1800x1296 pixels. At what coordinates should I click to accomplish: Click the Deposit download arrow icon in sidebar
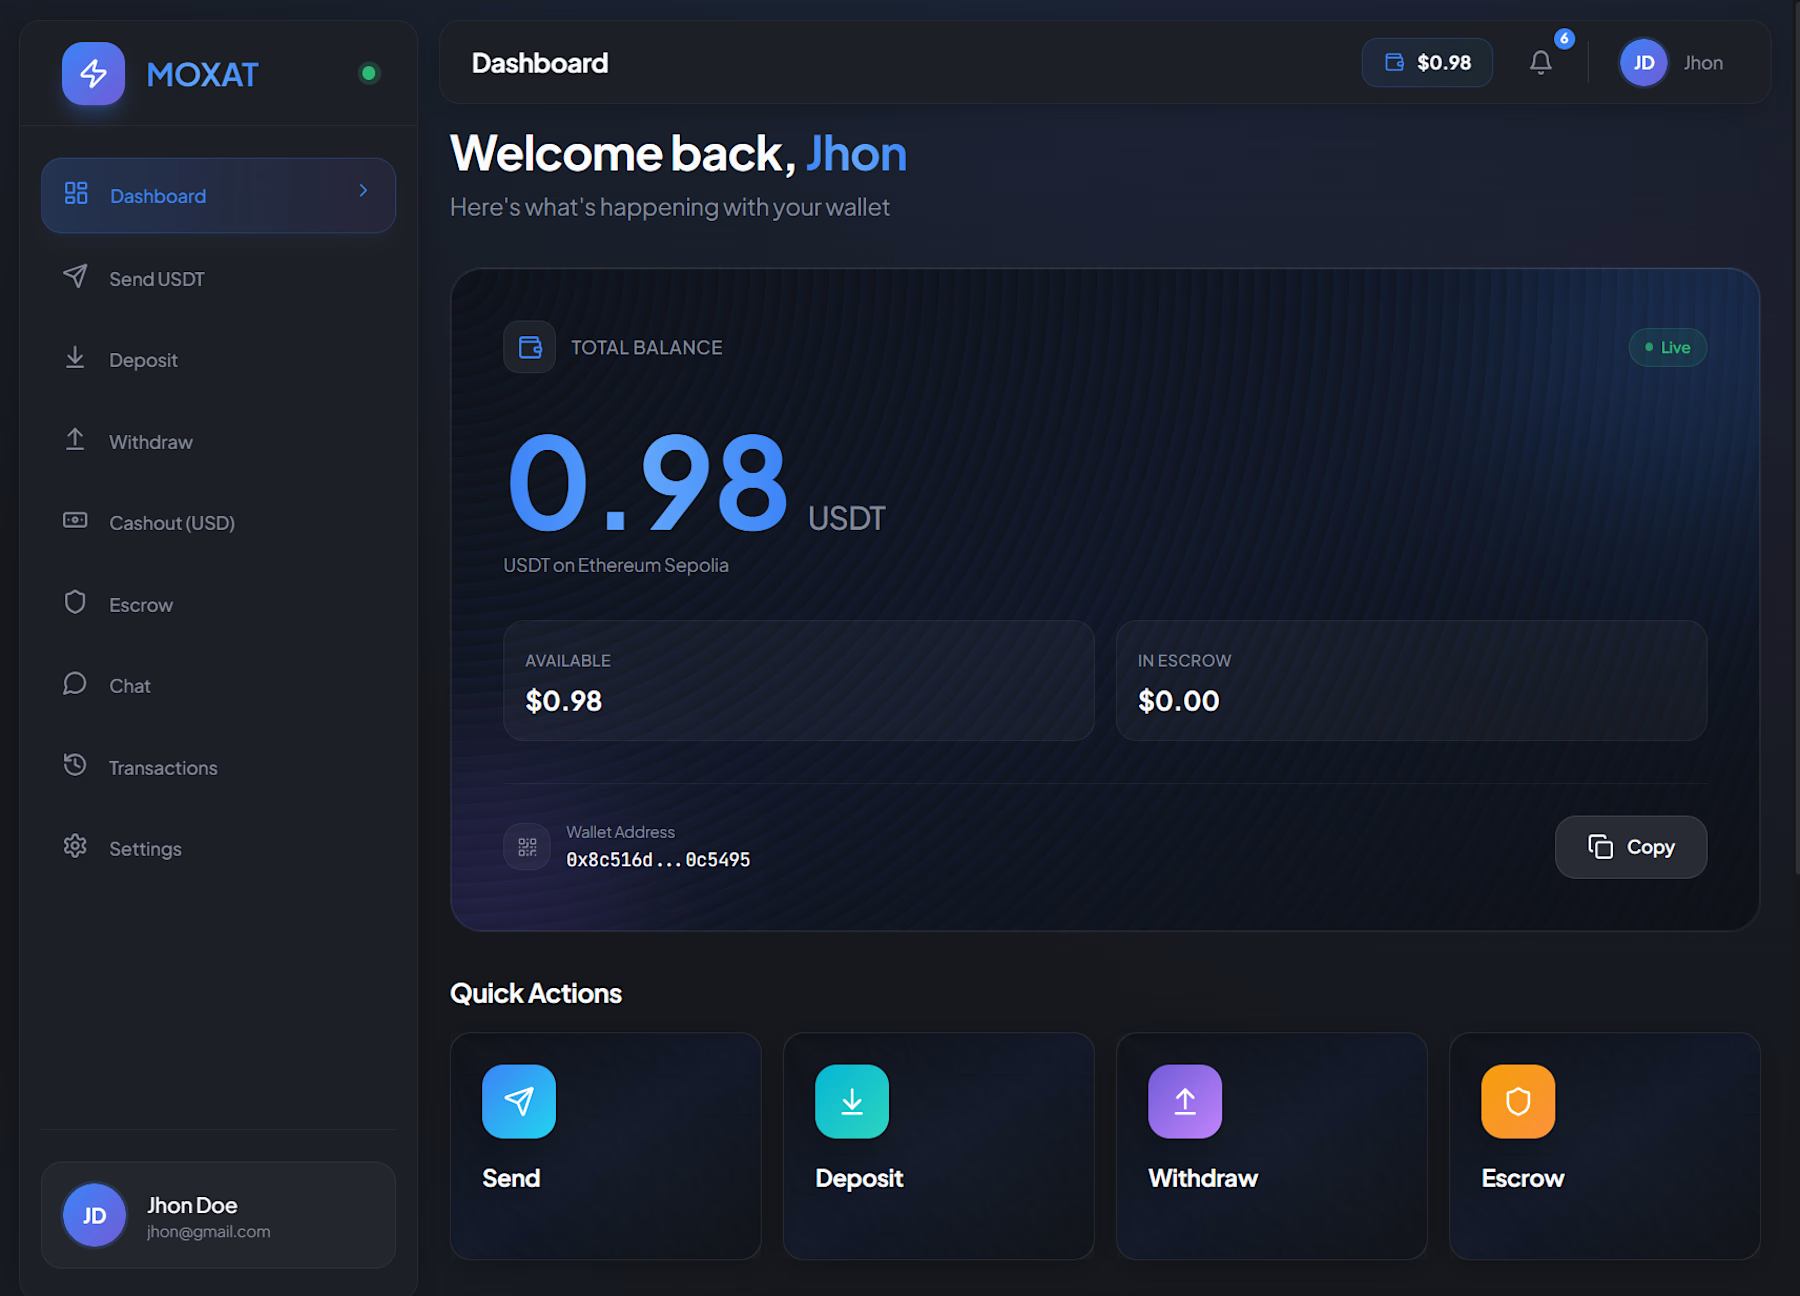[75, 358]
